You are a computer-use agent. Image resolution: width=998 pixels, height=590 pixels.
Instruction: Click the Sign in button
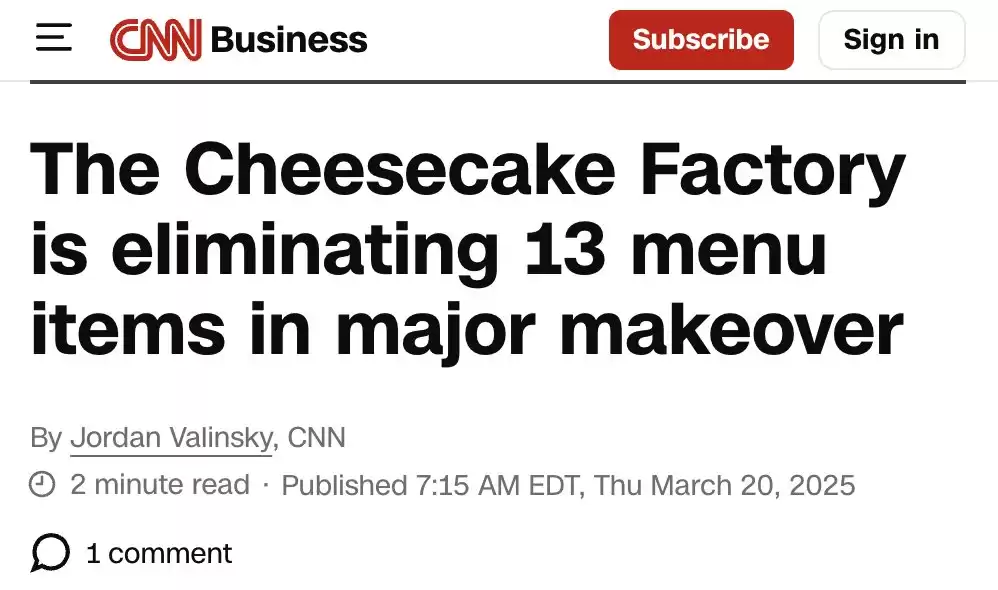tap(891, 39)
